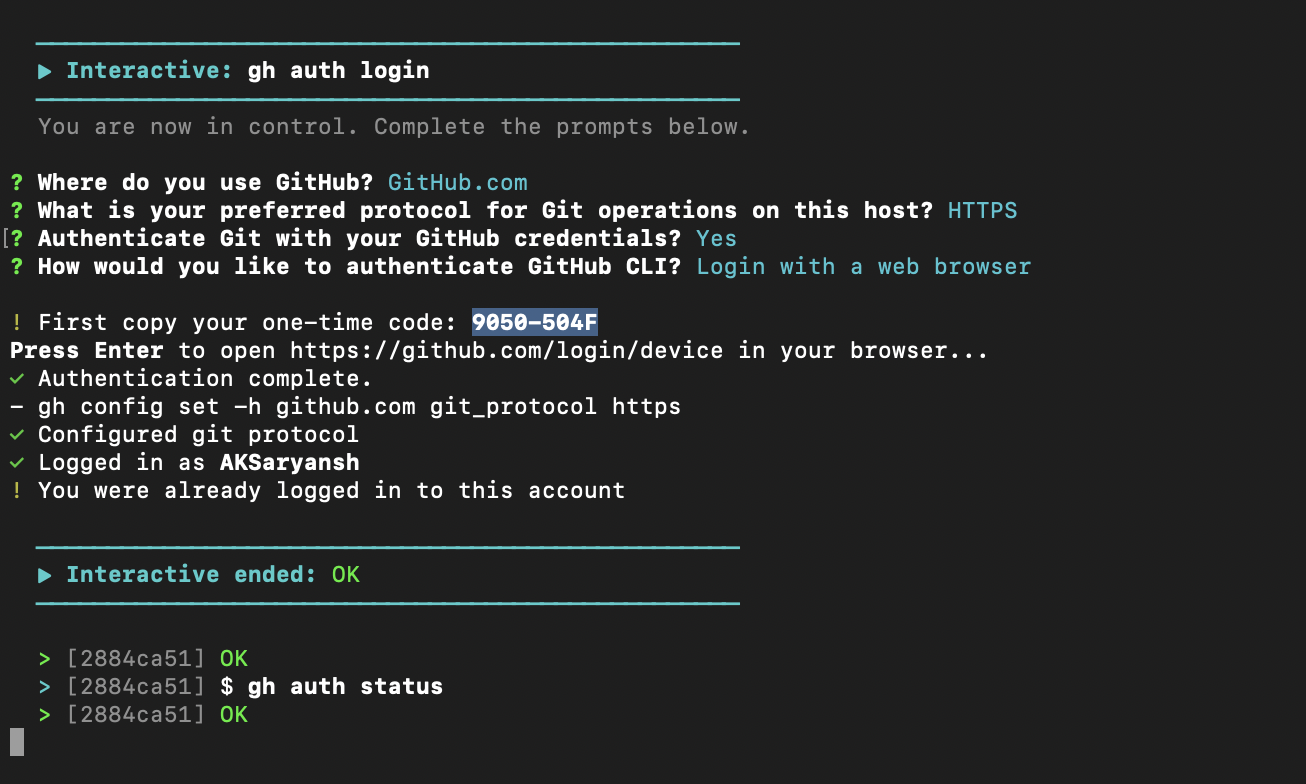This screenshot has height=784, width=1306.
Task: Click the triangle icon beside 'Interactive: gh auth login'
Action: pyautogui.click(x=45, y=71)
